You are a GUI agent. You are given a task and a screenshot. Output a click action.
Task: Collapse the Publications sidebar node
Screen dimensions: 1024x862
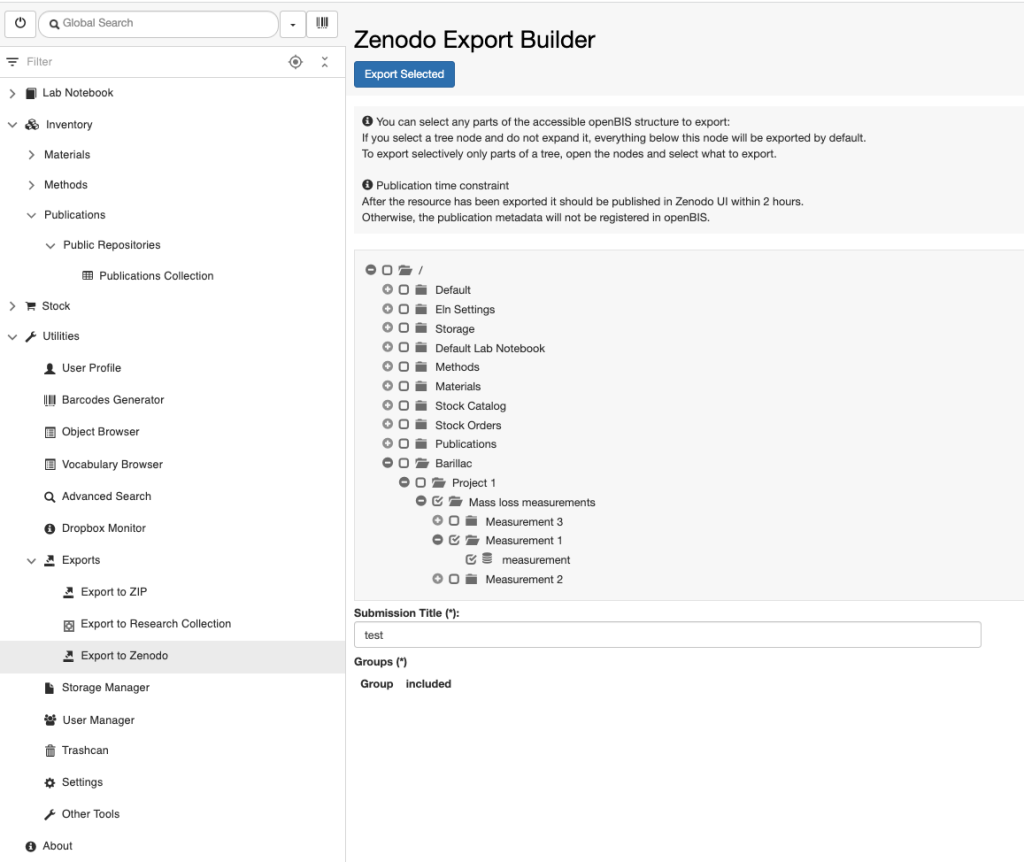point(31,216)
